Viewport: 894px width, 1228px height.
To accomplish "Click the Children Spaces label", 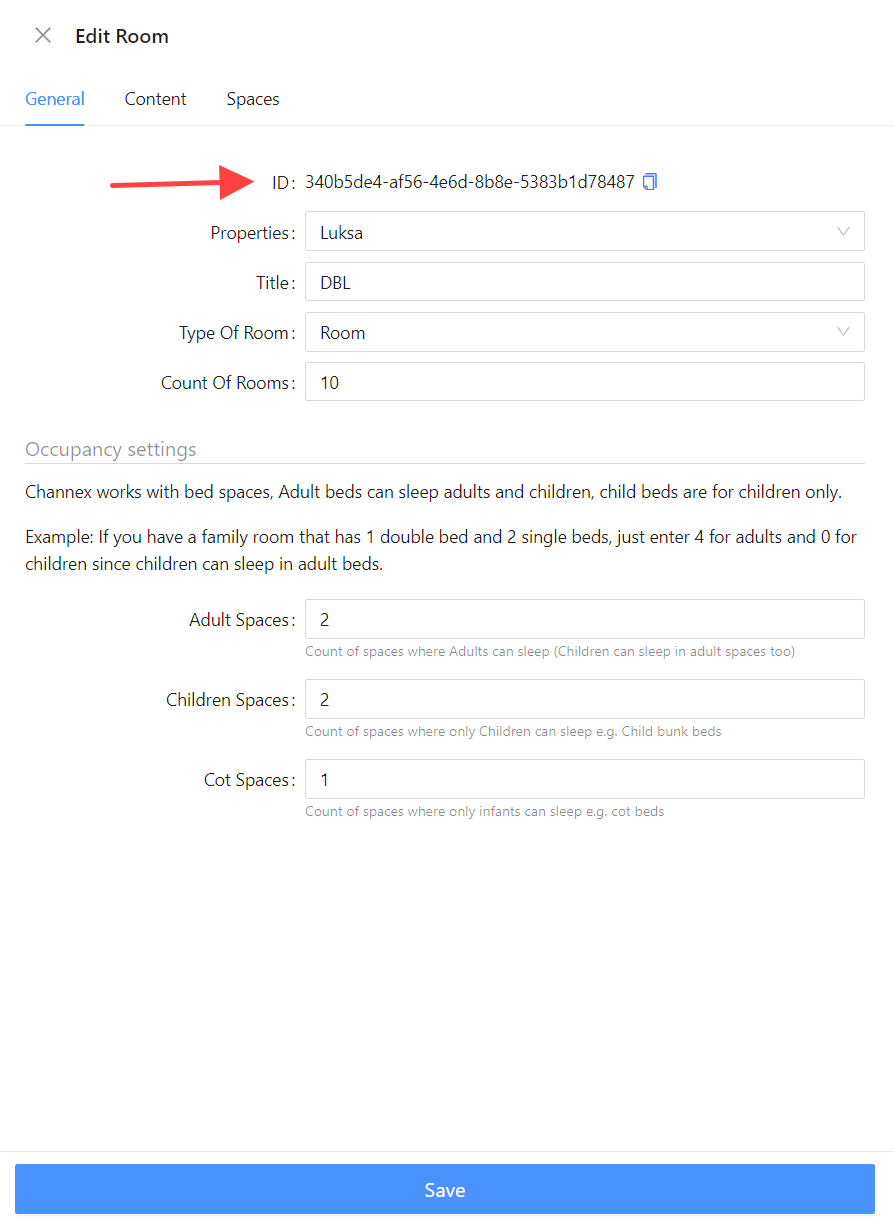I will tap(230, 700).
